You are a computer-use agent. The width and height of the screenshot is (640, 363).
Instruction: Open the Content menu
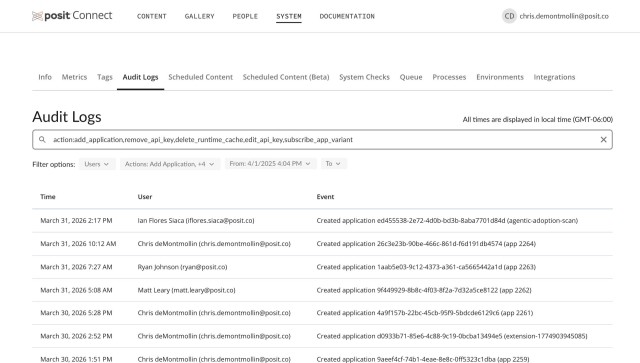[152, 16]
